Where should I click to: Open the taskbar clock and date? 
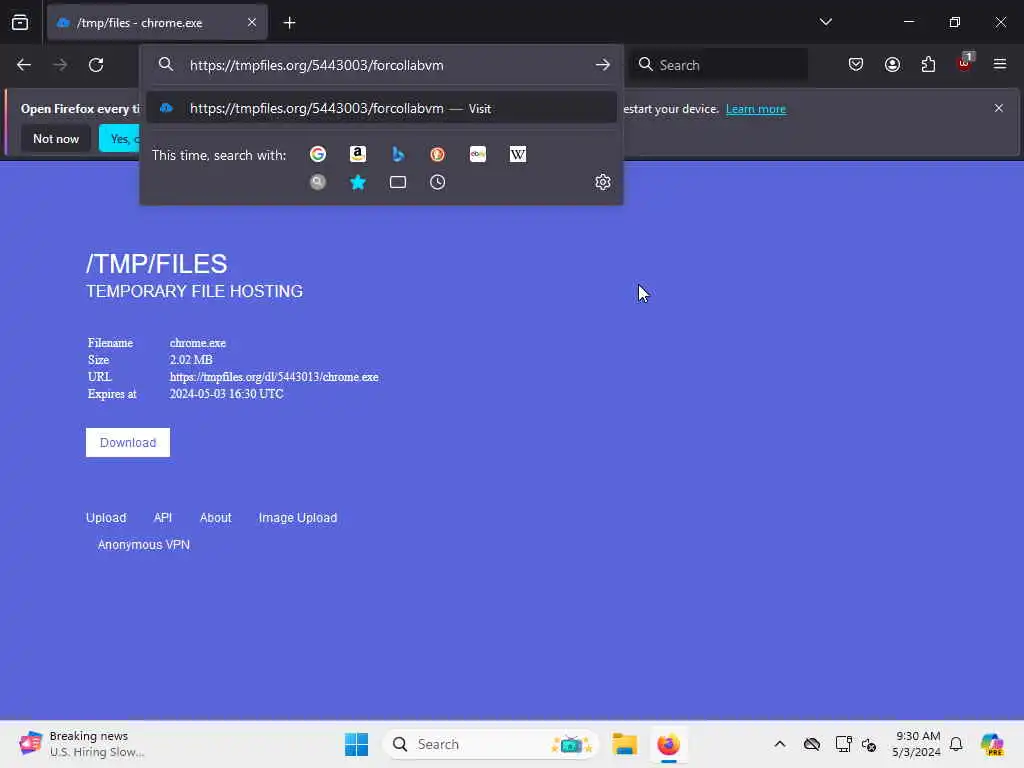pos(916,744)
